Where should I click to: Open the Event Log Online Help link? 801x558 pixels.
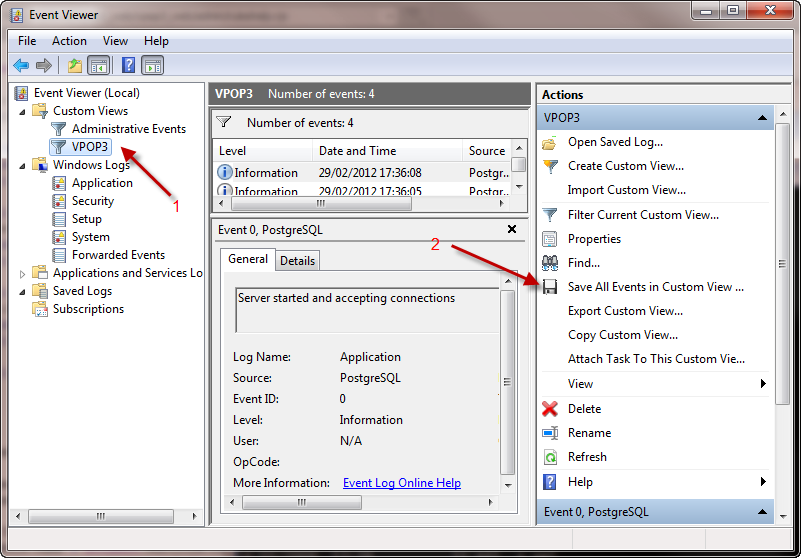tap(402, 483)
